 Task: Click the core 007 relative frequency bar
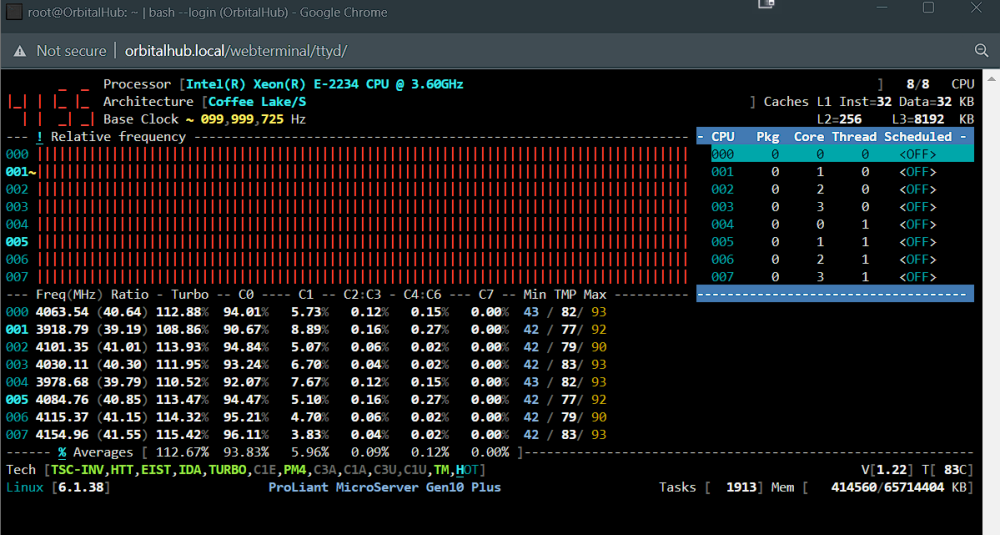pos(362,277)
